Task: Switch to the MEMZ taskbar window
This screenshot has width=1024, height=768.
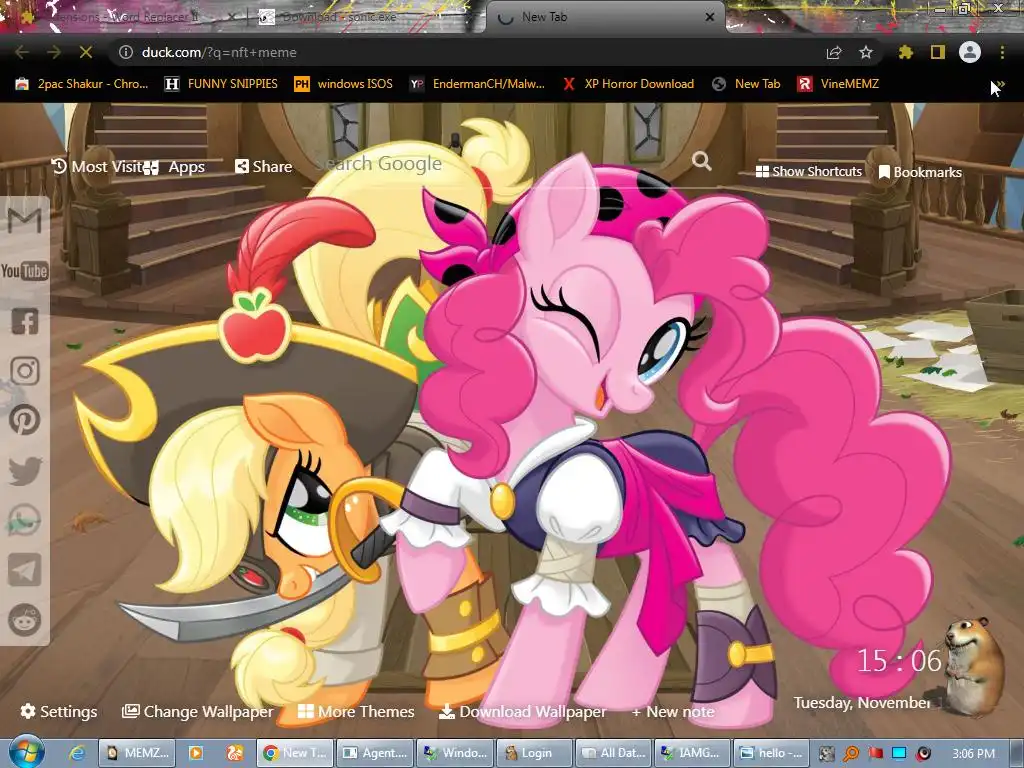Action: click(x=137, y=753)
